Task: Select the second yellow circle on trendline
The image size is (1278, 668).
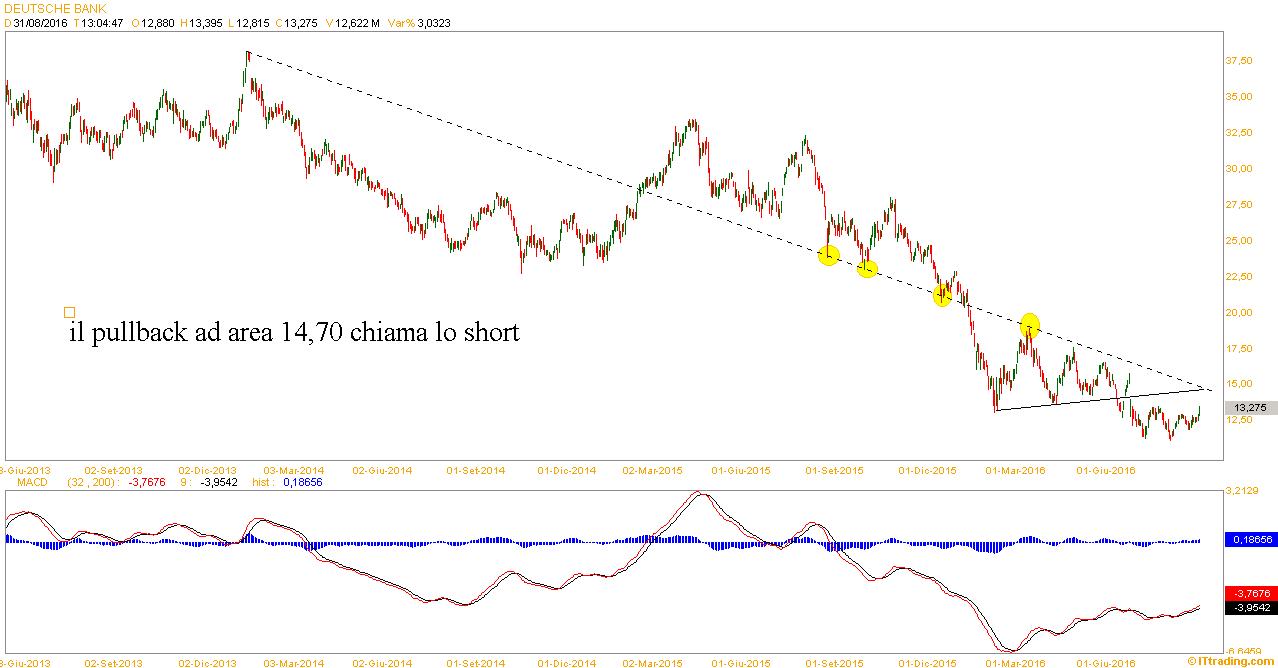Action: (x=867, y=268)
